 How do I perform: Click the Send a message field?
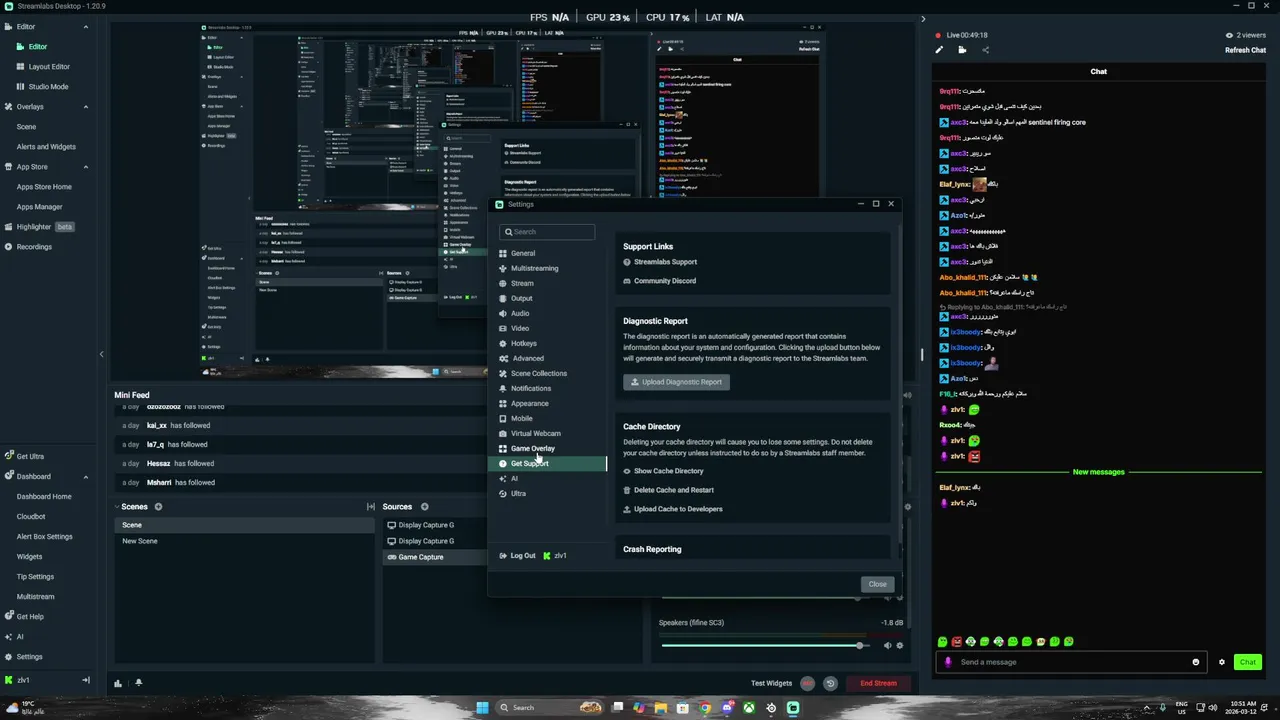1070,662
